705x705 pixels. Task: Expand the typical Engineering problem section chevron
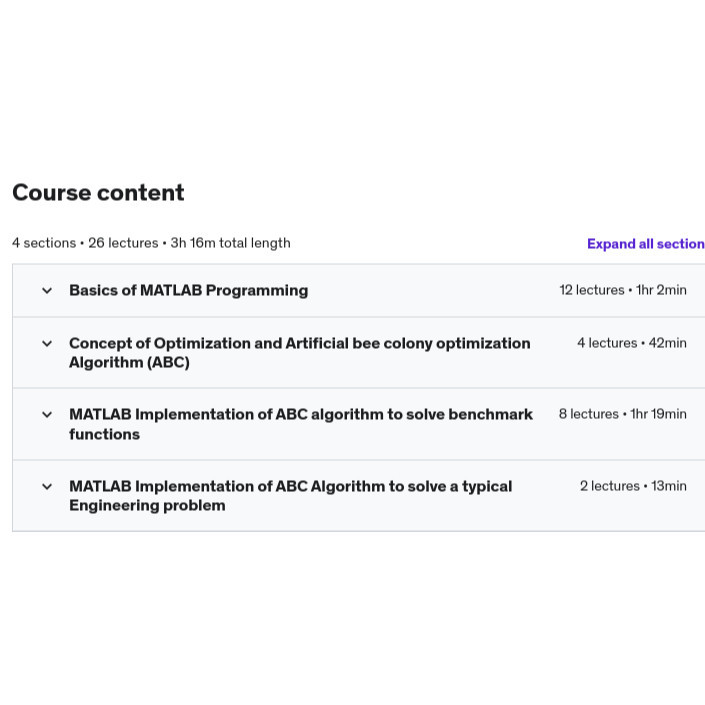click(47, 486)
